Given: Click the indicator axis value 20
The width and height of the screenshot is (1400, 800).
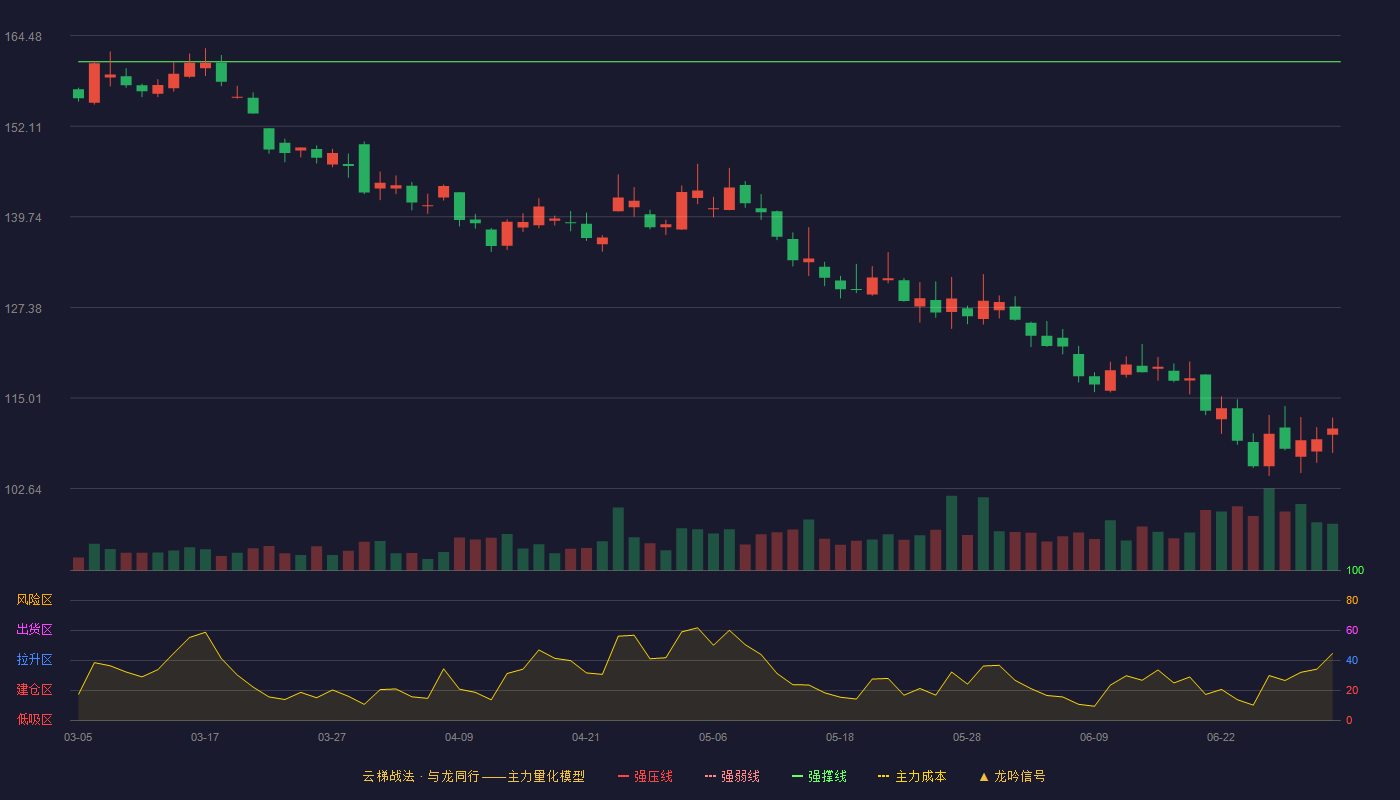Looking at the screenshot, I should [x=1352, y=690].
